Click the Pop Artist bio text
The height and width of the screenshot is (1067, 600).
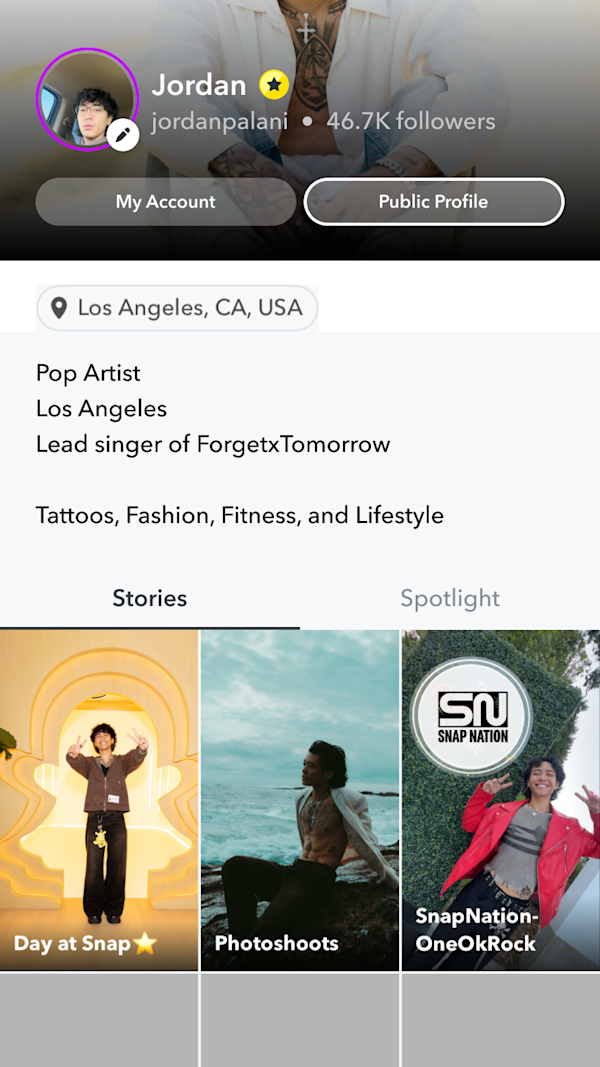pos(87,372)
